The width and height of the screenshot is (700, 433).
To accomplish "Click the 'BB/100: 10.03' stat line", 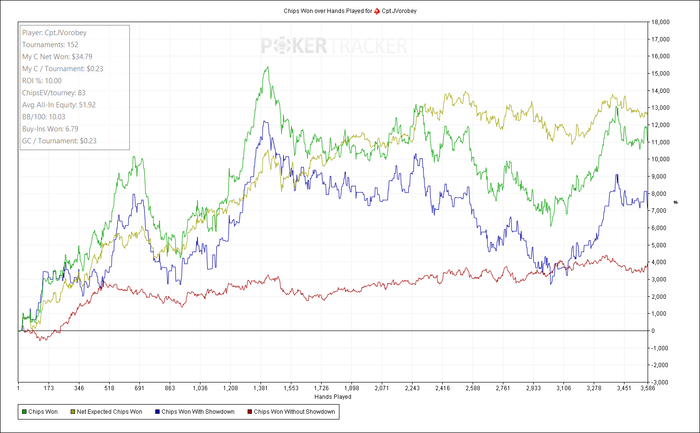I will 43,117.
